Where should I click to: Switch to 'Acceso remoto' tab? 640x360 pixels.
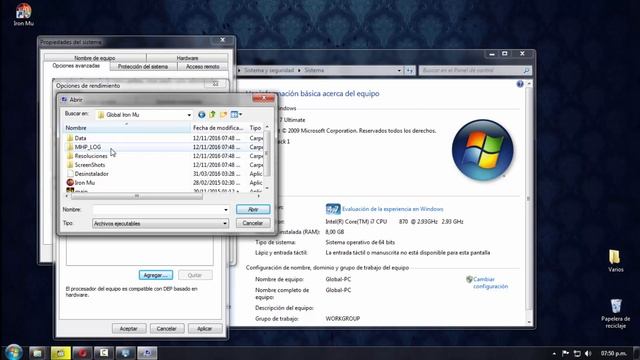coord(202,67)
